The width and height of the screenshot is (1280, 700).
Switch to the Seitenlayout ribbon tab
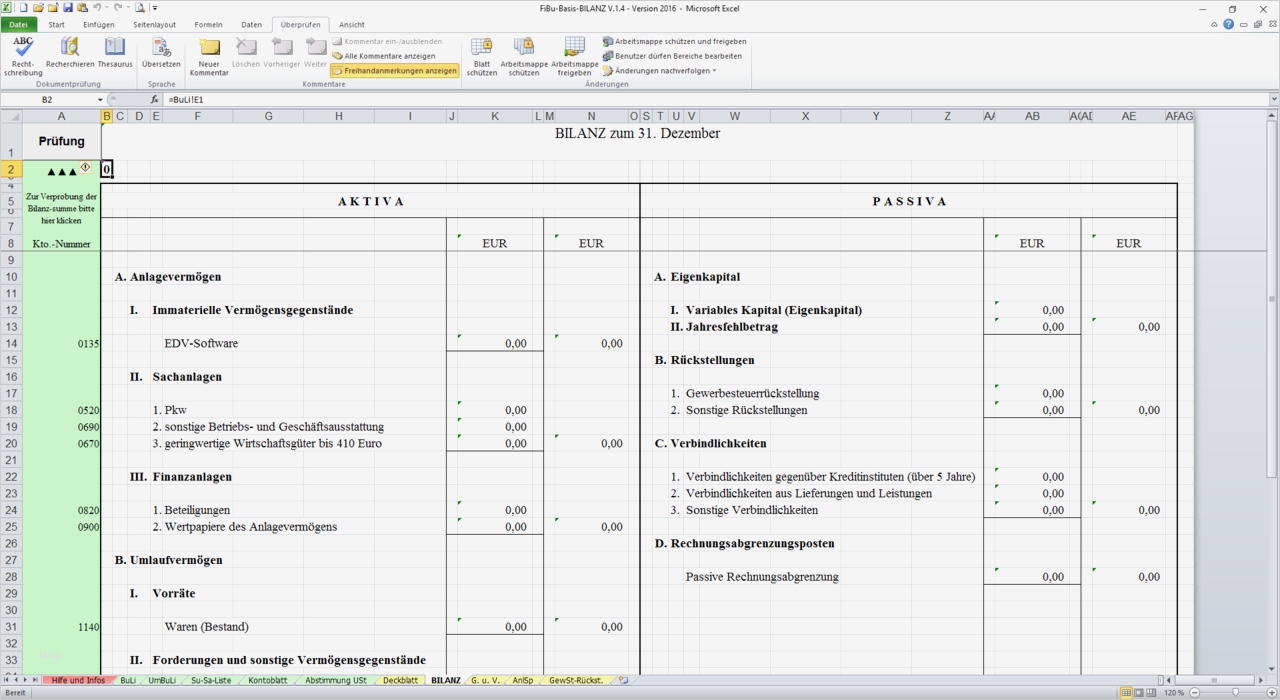pos(154,24)
